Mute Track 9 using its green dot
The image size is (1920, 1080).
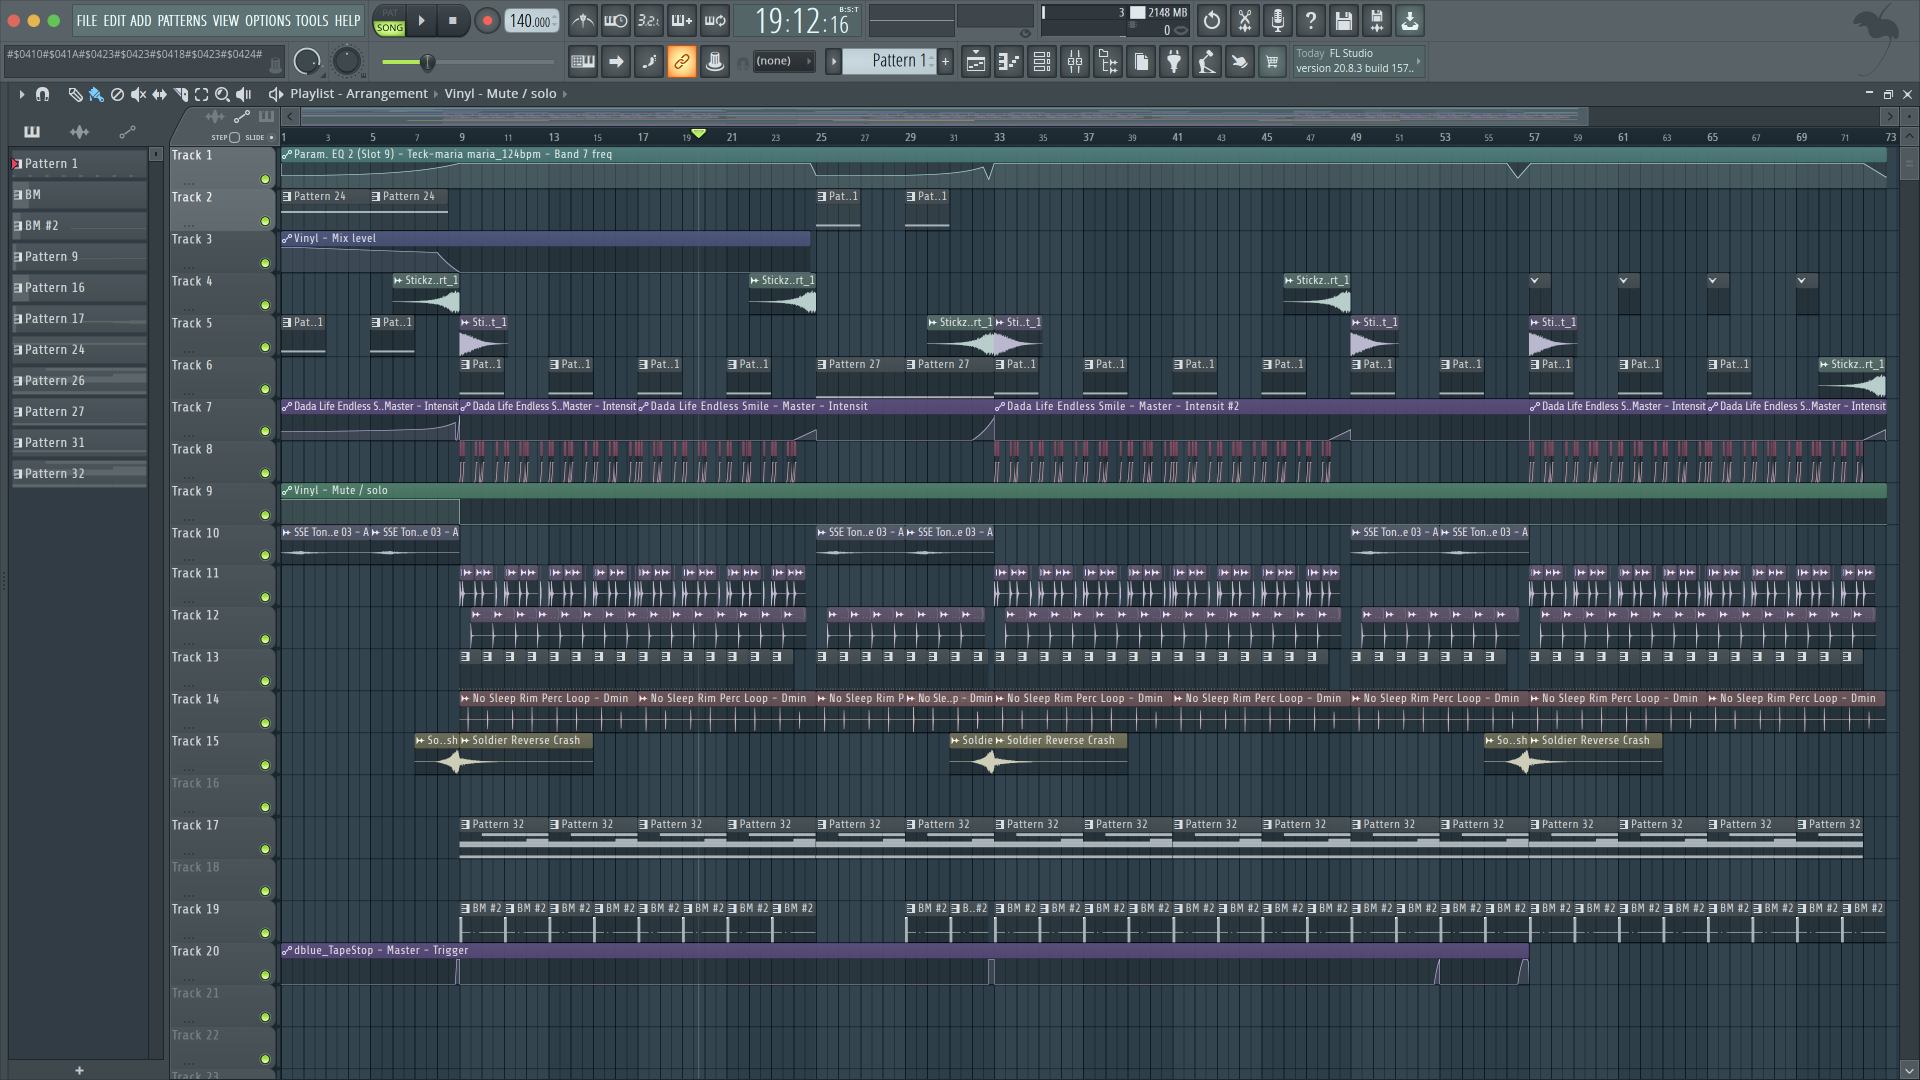tap(265, 516)
